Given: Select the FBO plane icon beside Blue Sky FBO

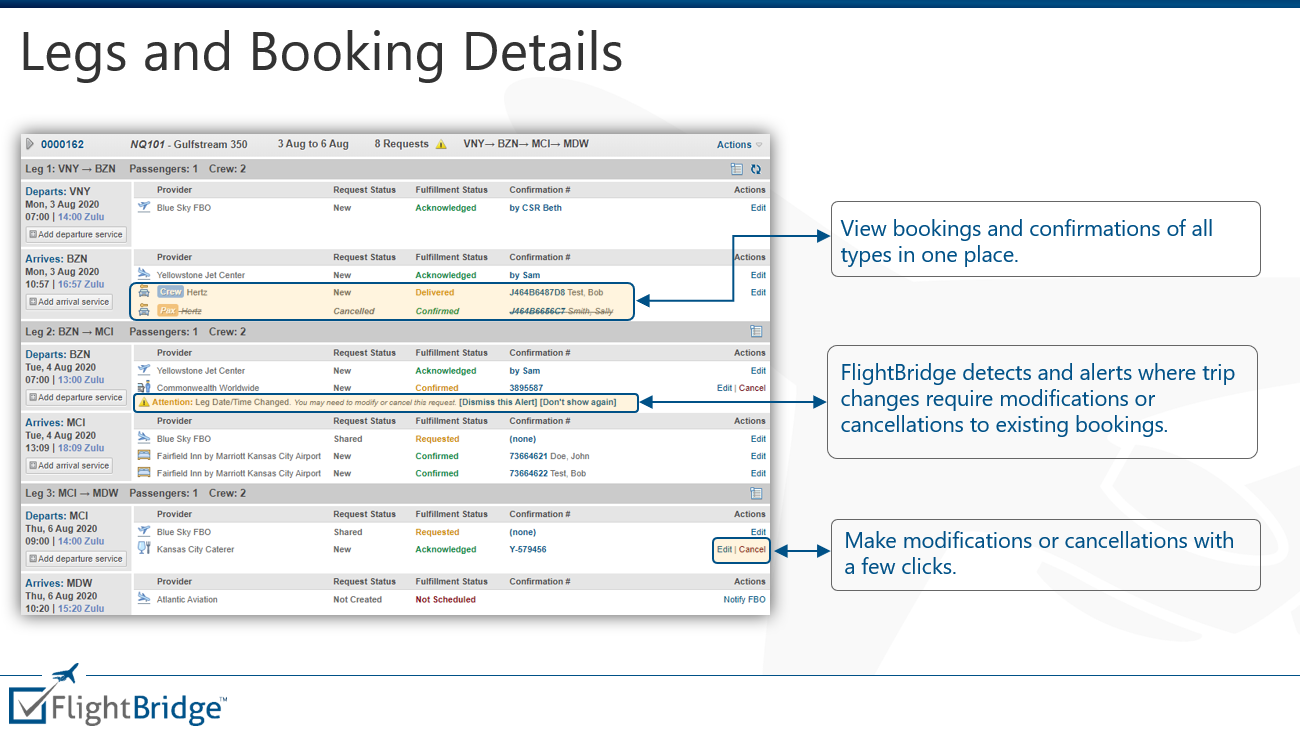Looking at the screenshot, I should point(143,208).
